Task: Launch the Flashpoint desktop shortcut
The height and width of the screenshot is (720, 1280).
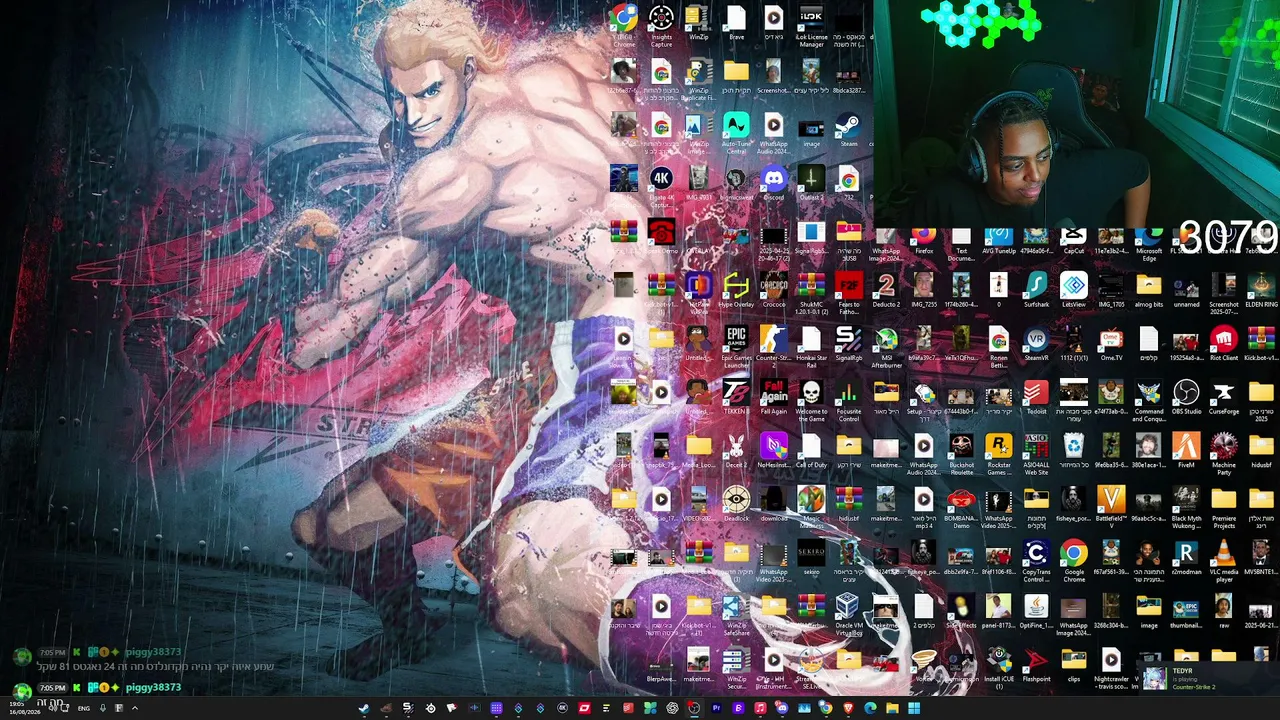Action: click(1036, 665)
